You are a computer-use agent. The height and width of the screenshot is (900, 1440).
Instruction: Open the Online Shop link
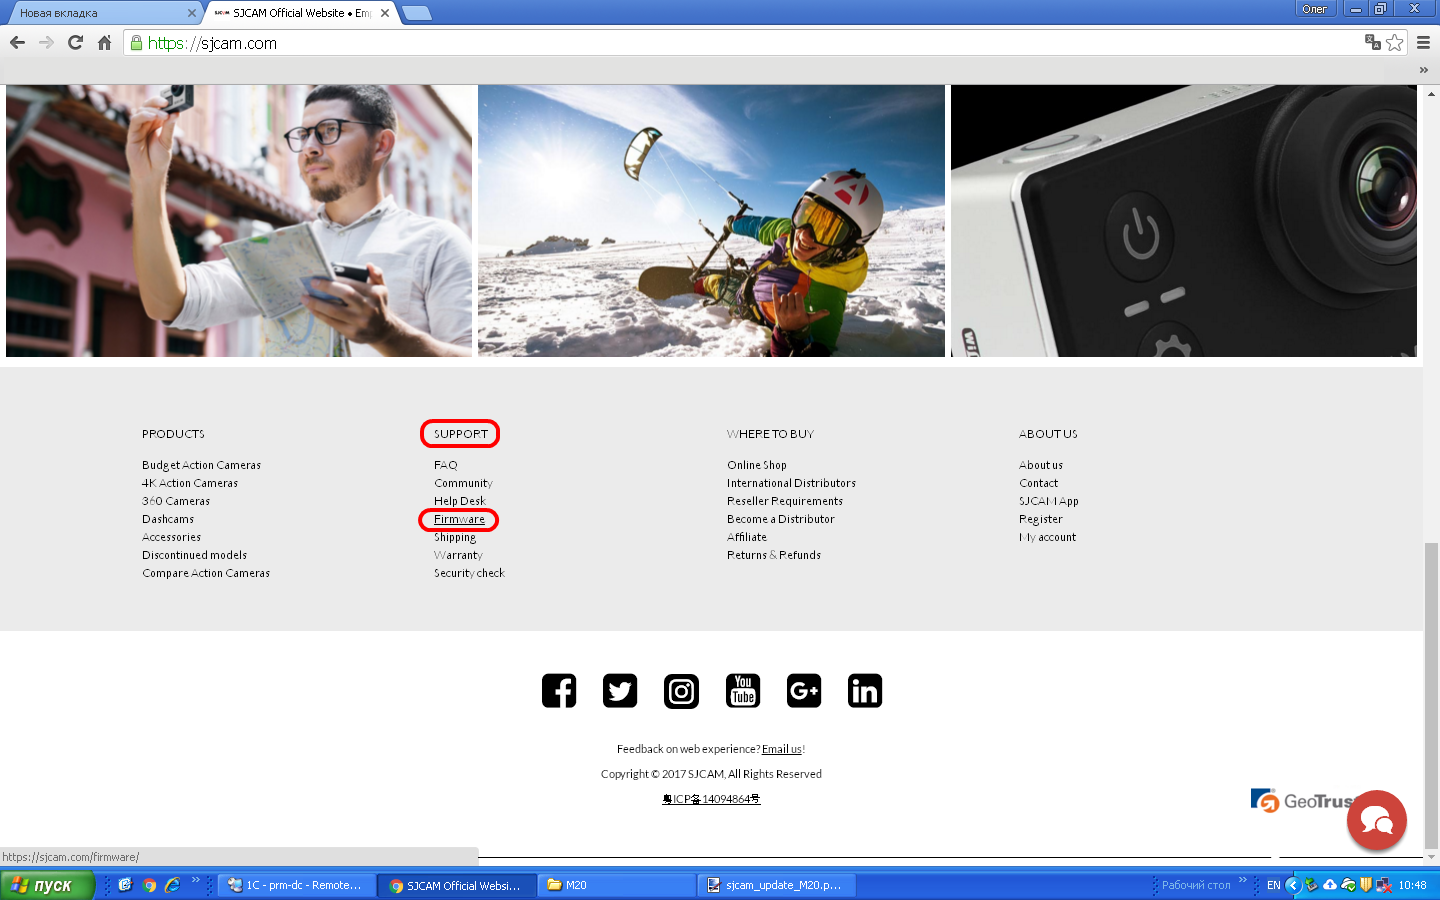pyautogui.click(x=757, y=465)
